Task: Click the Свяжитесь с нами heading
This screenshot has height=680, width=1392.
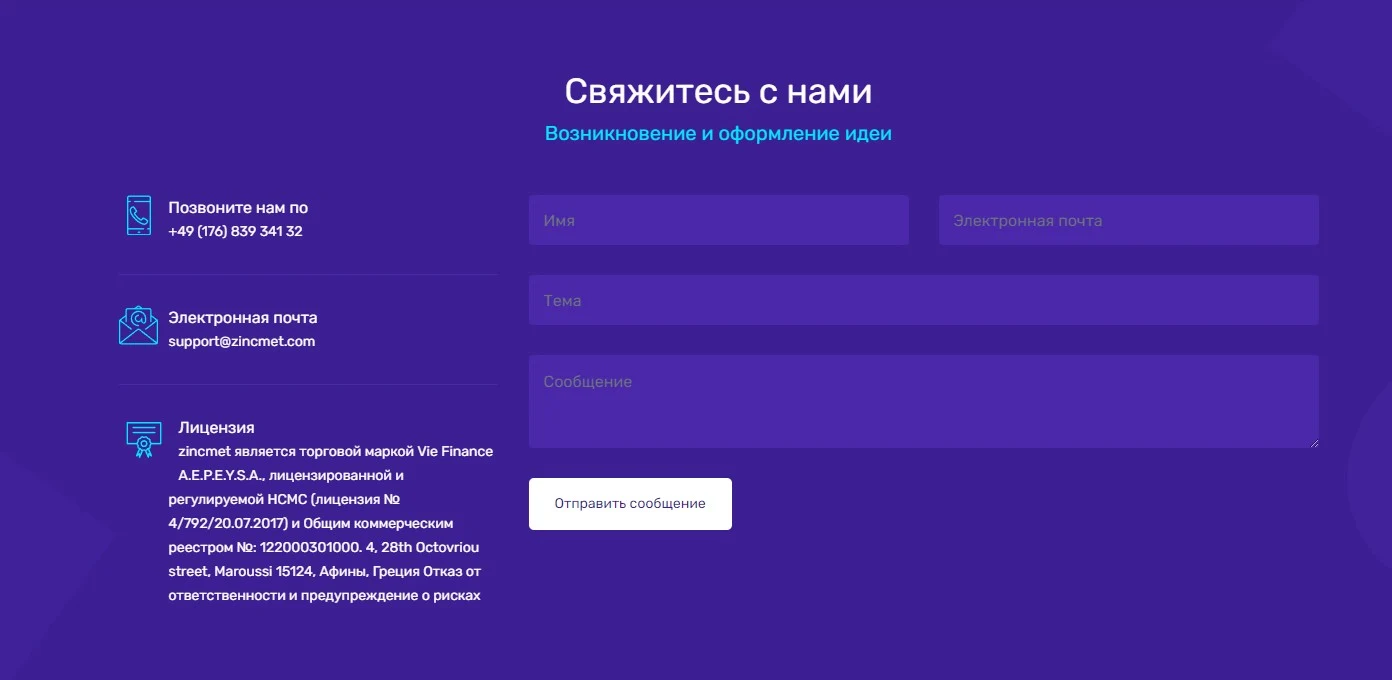Action: 718,91
